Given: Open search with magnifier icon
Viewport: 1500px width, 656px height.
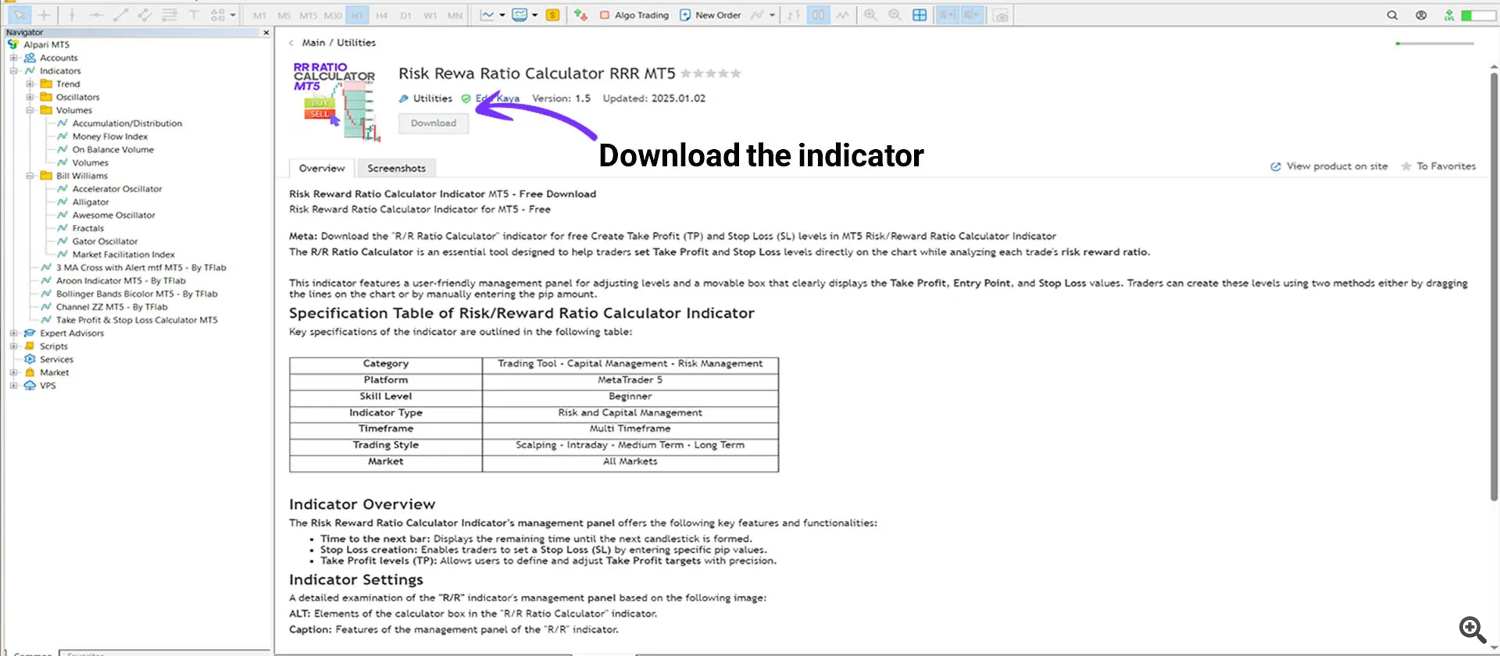Looking at the screenshot, I should pos(1393,15).
